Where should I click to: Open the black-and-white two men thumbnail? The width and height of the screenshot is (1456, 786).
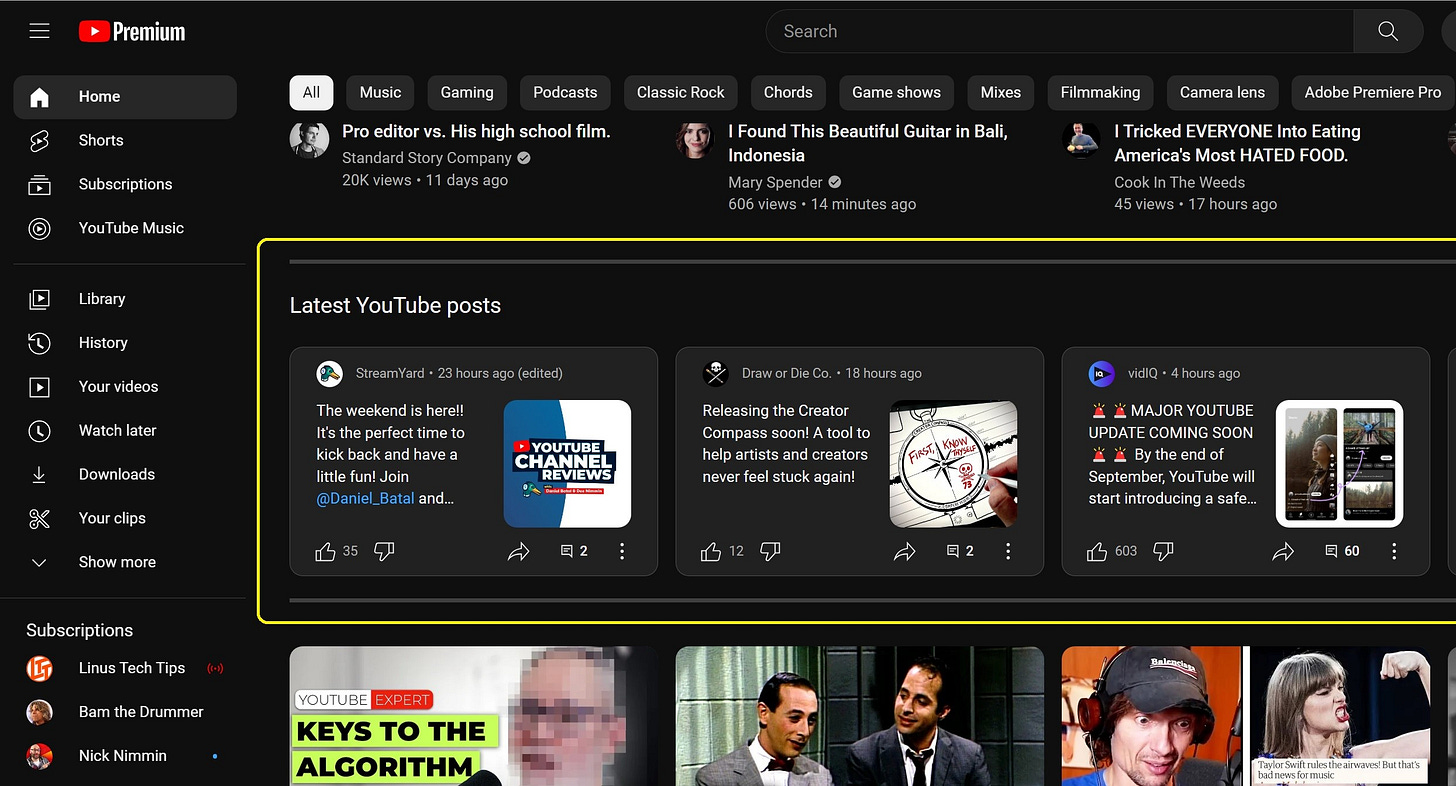click(x=860, y=716)
